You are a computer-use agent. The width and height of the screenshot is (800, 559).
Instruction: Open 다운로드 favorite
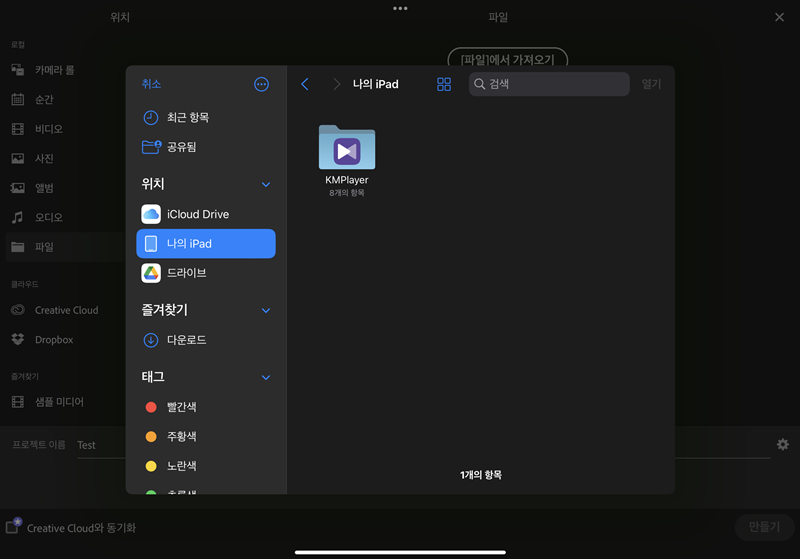tap(206, 340)
